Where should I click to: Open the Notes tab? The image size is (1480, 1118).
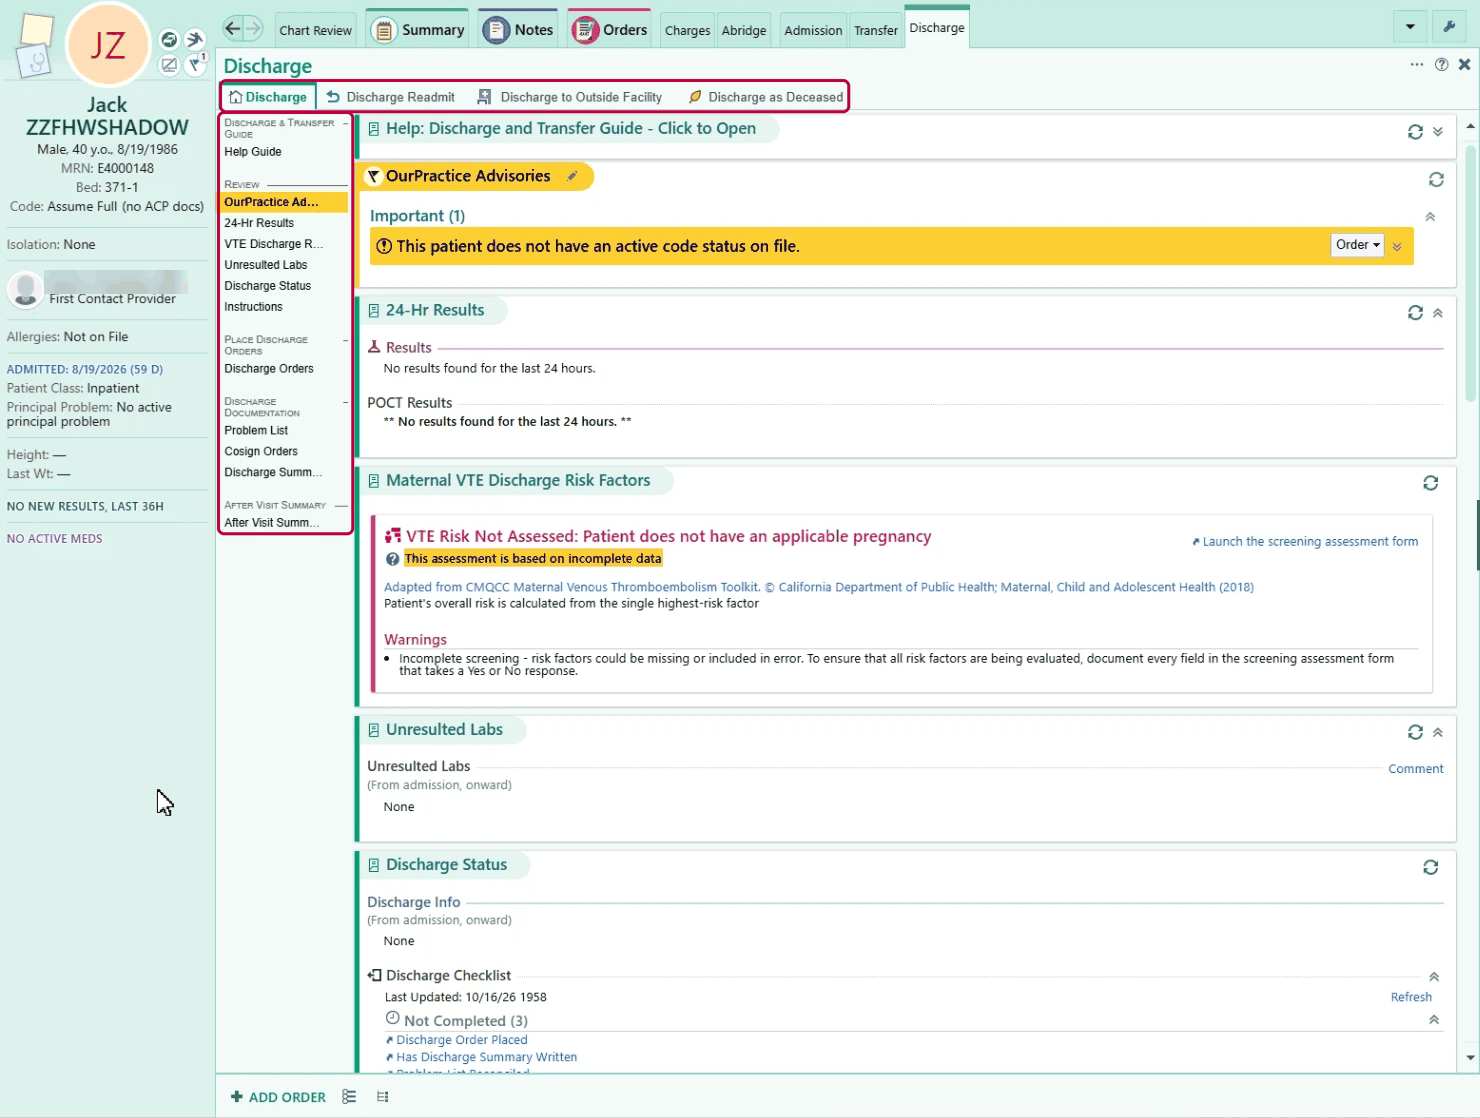(x=519, y=30)
